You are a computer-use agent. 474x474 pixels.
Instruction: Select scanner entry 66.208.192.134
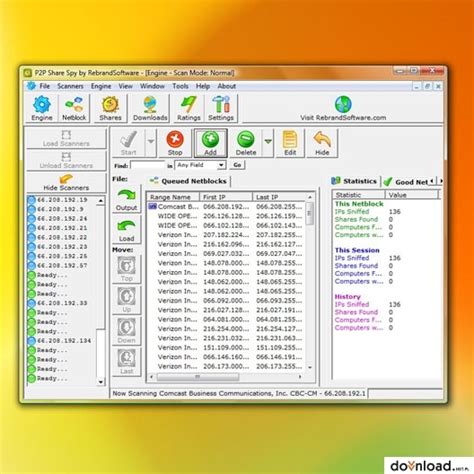pos(60,341)
